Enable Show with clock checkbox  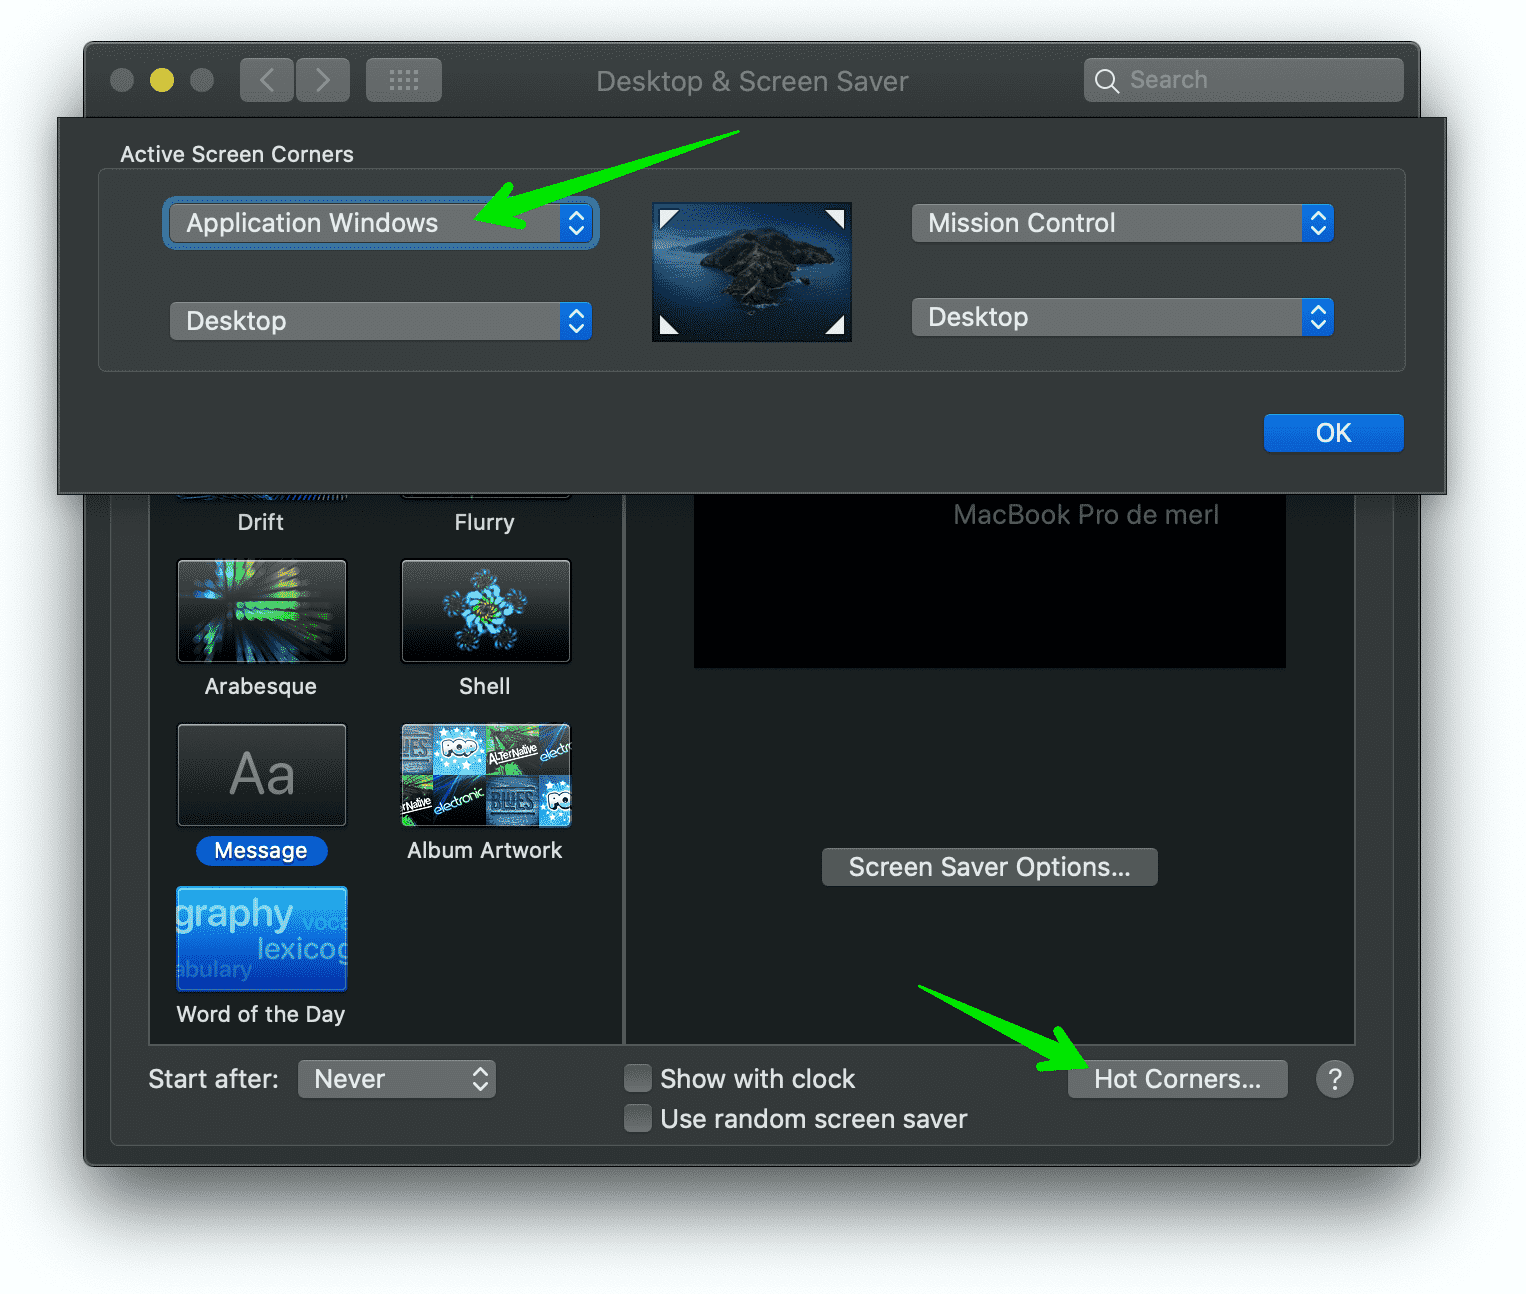coord(638,1078)
